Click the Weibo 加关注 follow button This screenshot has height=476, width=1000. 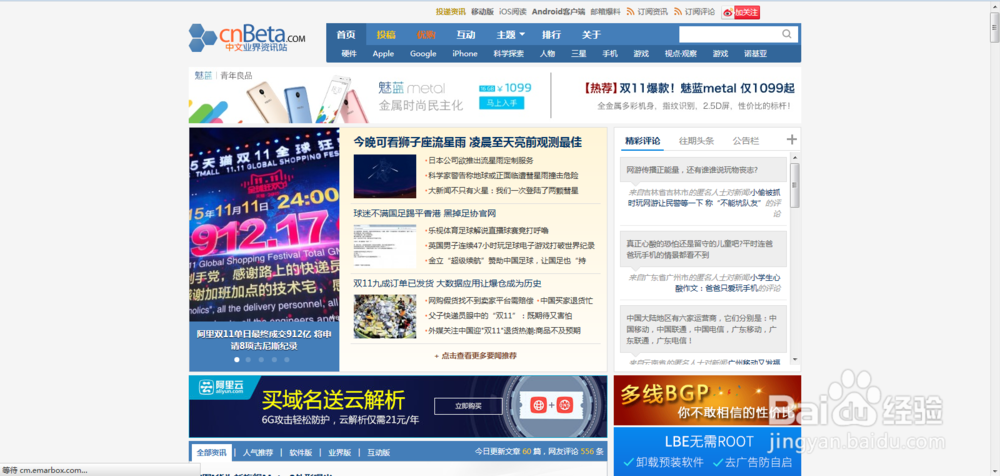click(x=740, y=12)
